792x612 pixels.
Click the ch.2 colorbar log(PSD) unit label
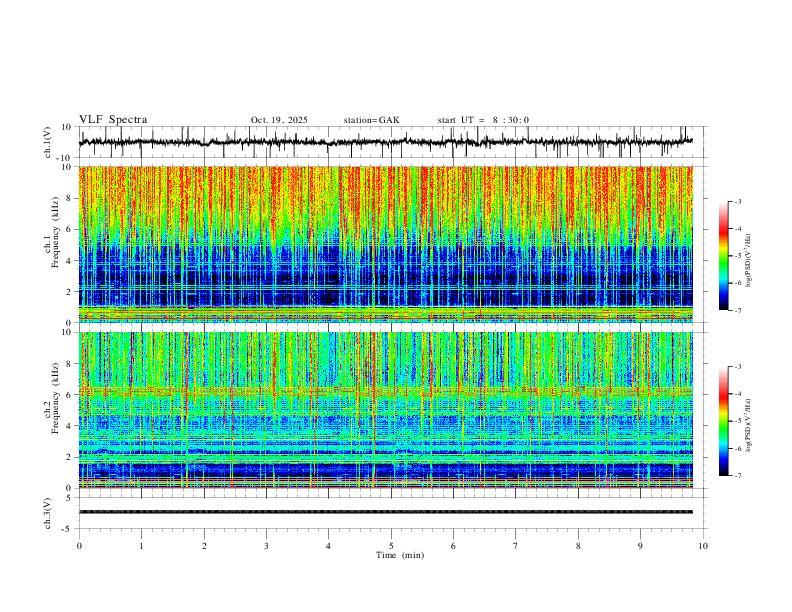[x=749, y=426]
